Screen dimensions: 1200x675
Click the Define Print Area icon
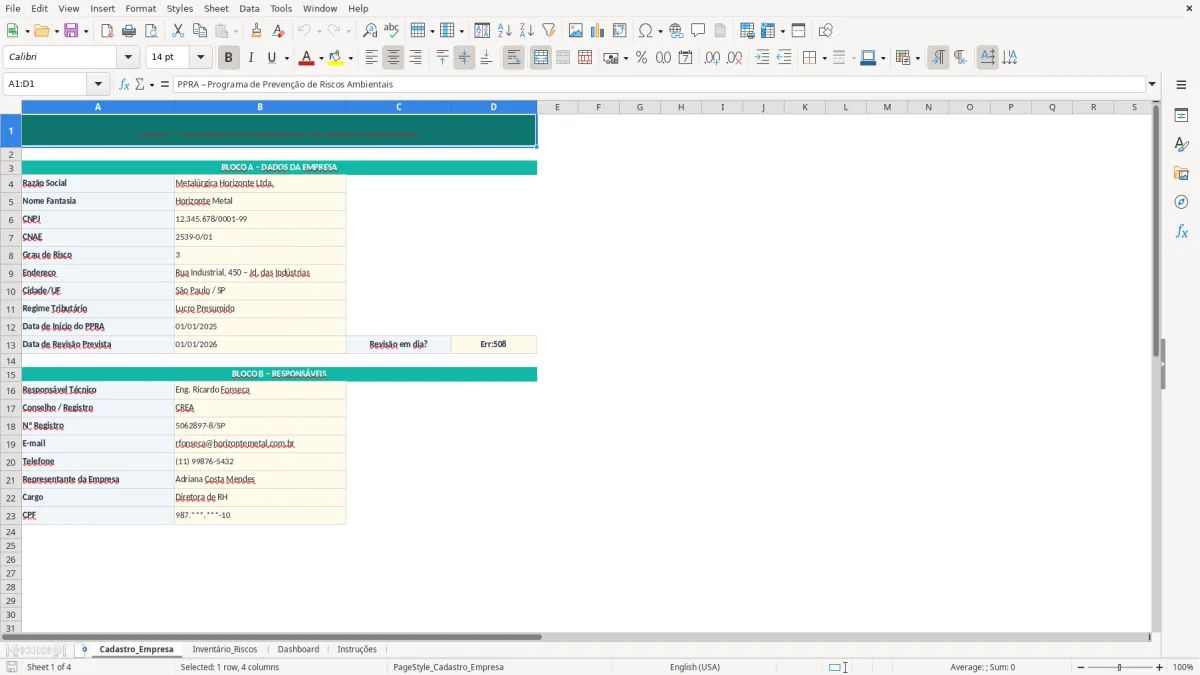[747, 31]
